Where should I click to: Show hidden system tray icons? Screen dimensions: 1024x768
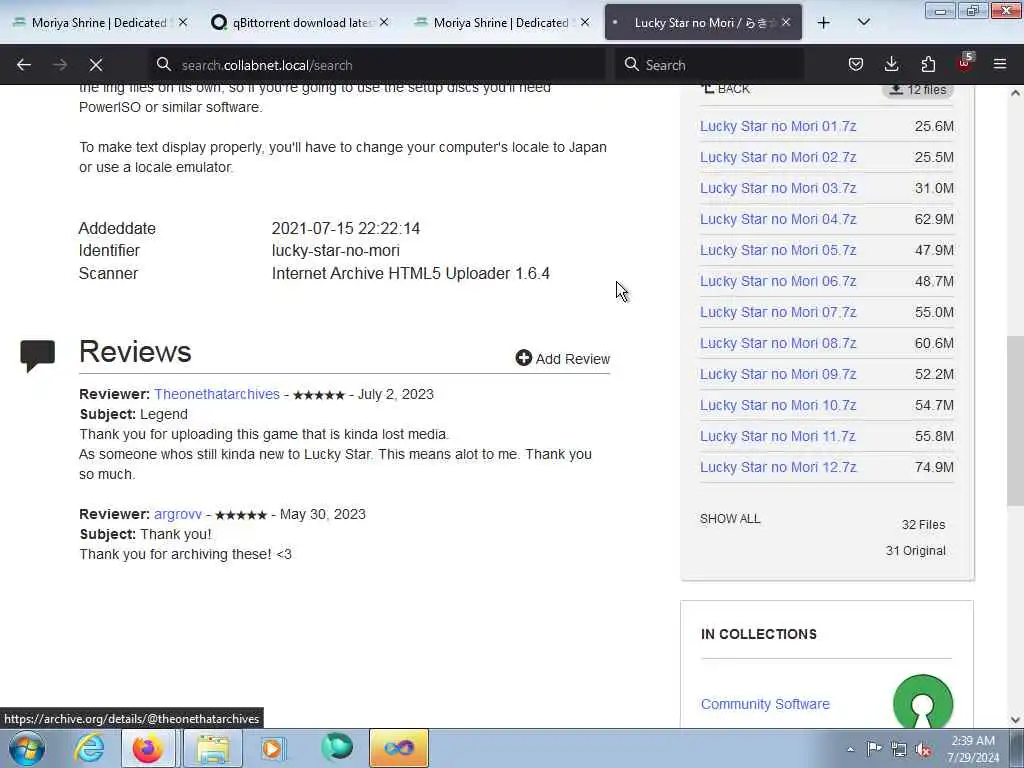[850, 750]
